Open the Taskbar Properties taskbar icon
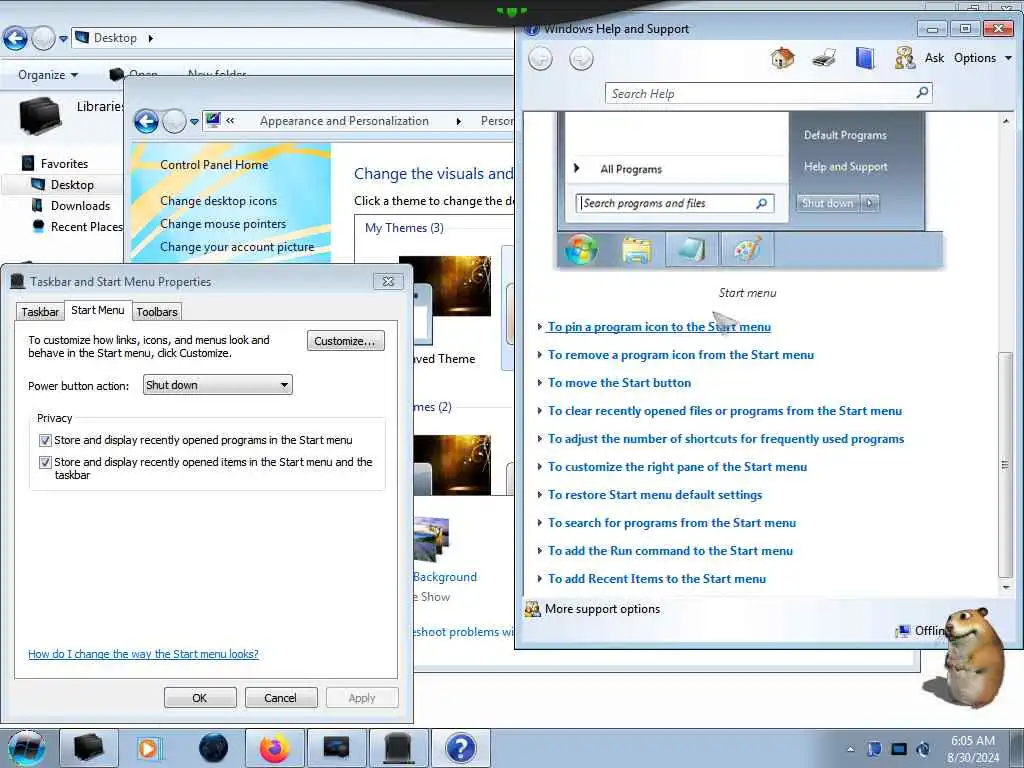Viewport: 1024px width, 768px height. [x=398, y=748]
